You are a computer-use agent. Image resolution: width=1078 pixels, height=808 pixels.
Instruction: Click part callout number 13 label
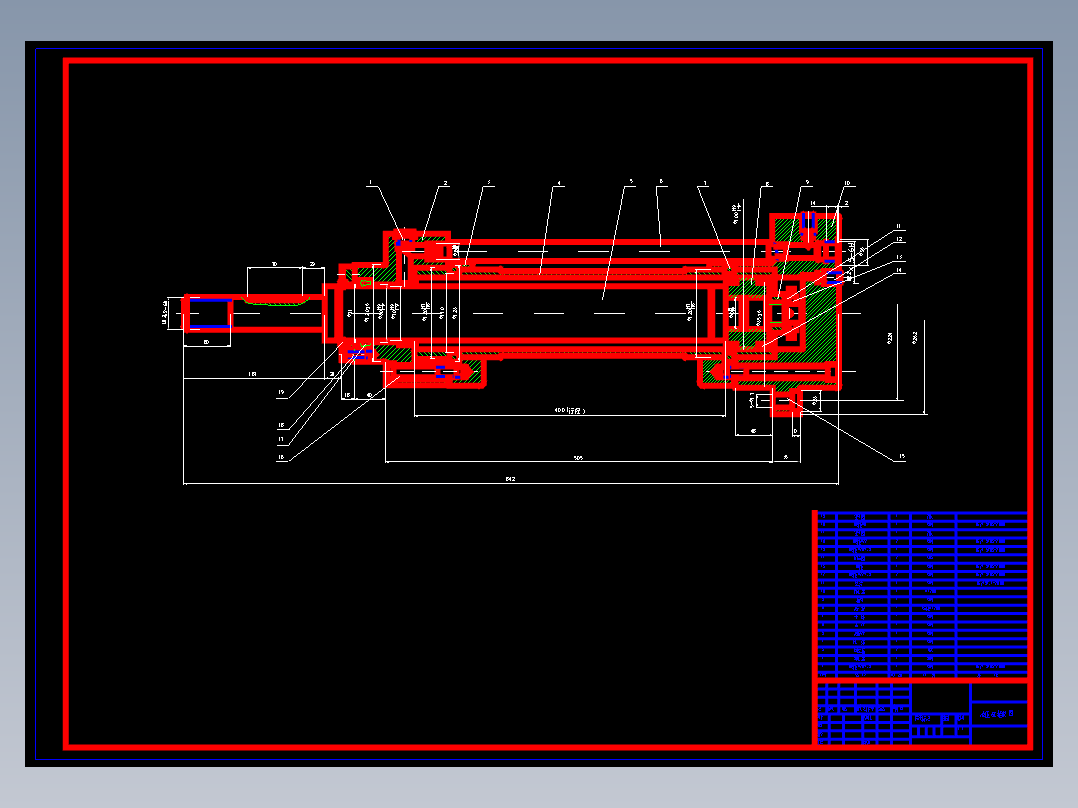coord(899,257)
